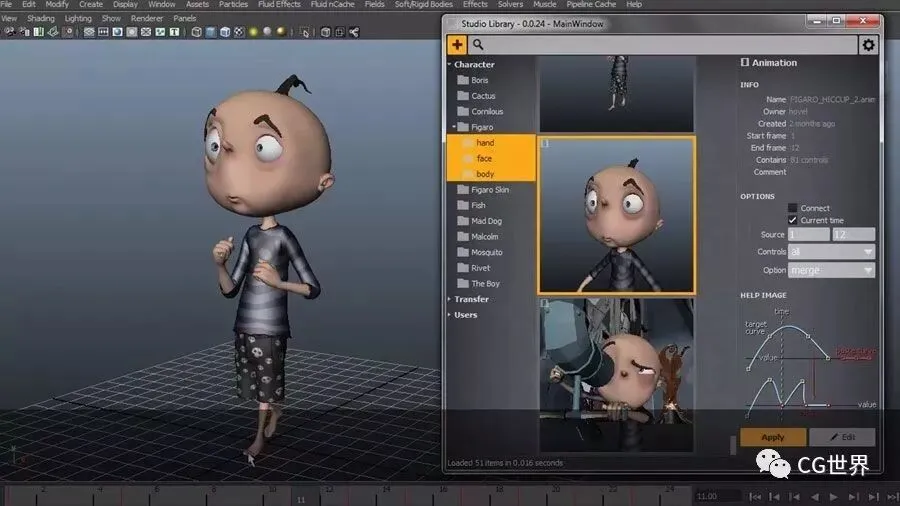Image resolution: width=900 pixels, height=506 pixels.
Task: Open the Fluid Effects menu
Action: coord(279,4)
